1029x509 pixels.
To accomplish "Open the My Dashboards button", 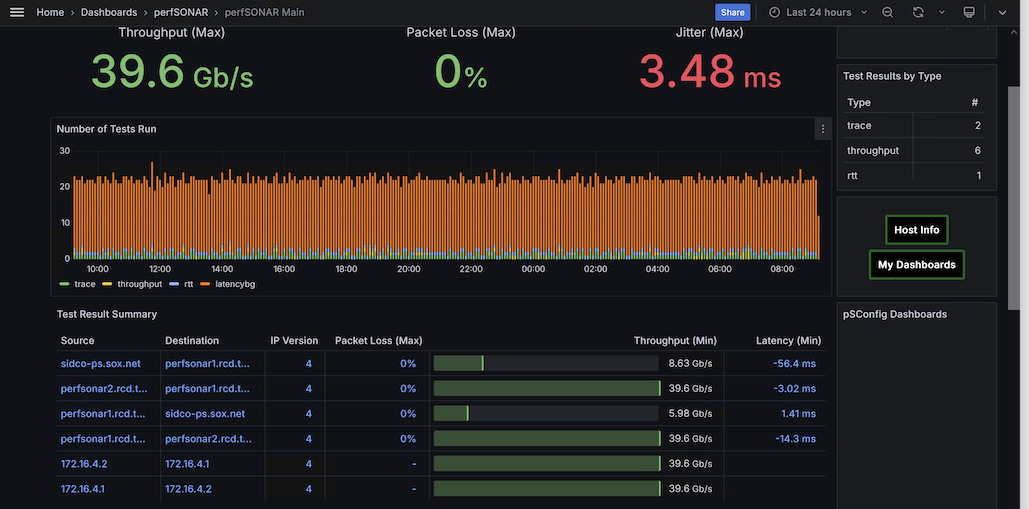I will click(x=916, y=265).
